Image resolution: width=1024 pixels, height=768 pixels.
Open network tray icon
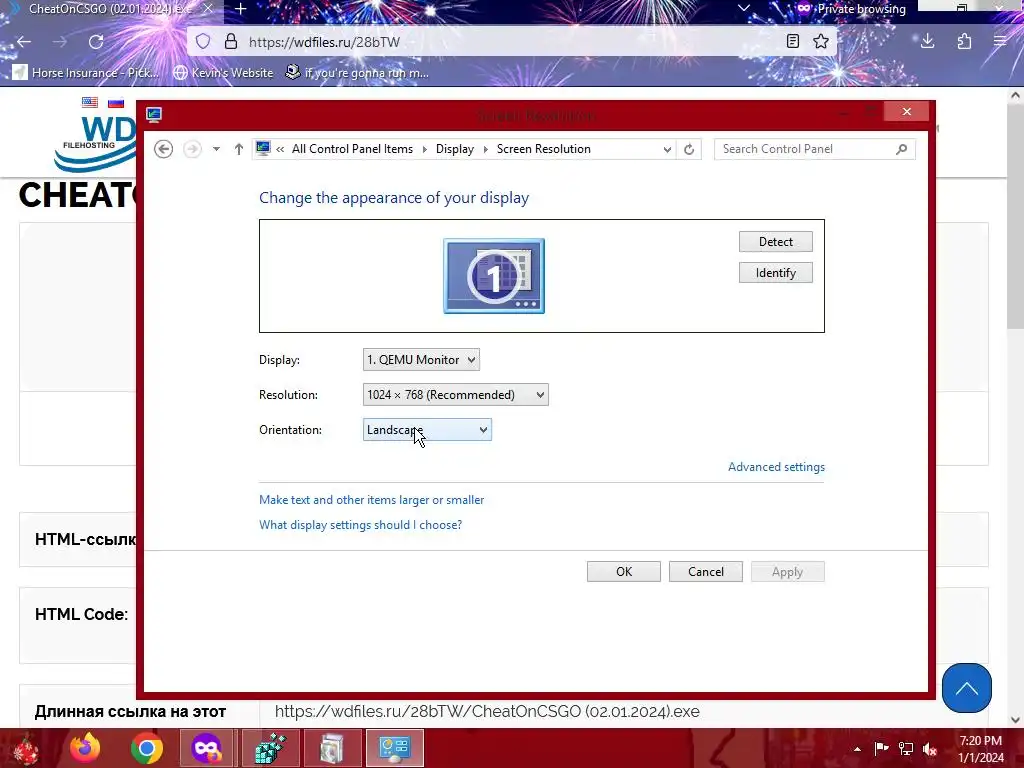click(906, 748)
